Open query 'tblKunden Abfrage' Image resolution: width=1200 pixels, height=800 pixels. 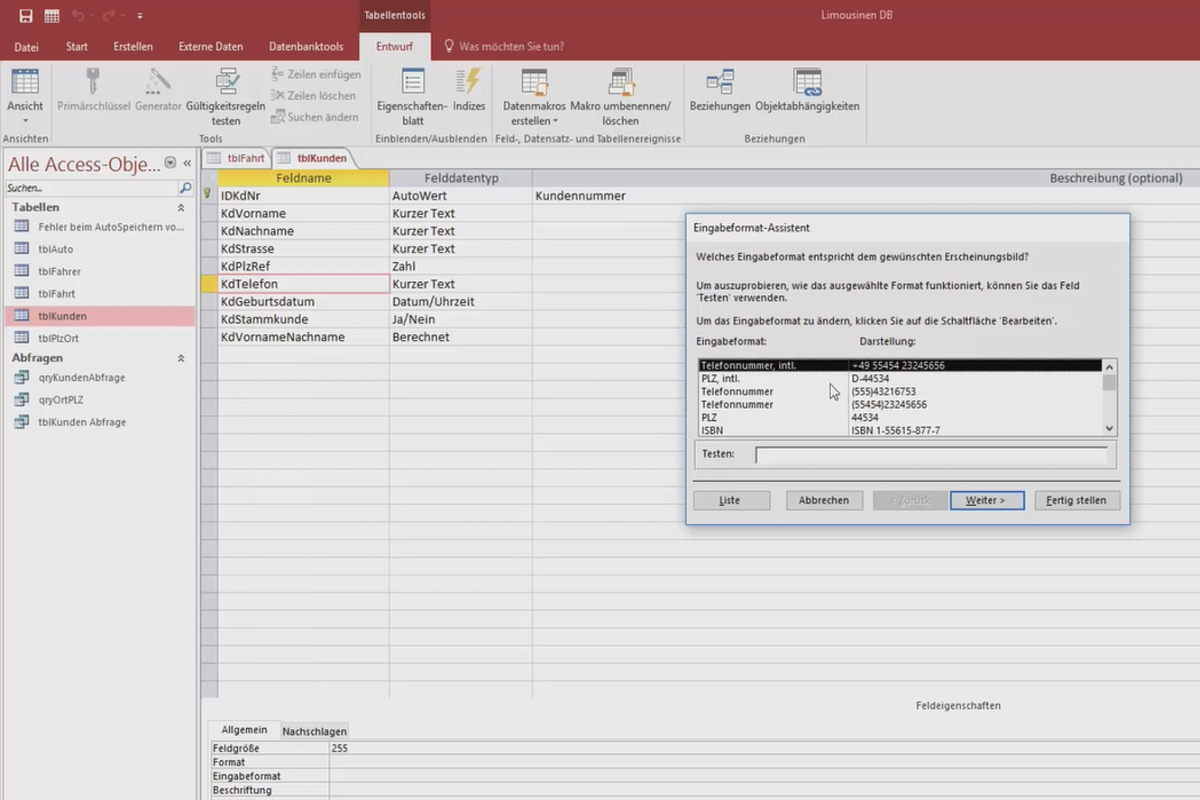(99, 422)
